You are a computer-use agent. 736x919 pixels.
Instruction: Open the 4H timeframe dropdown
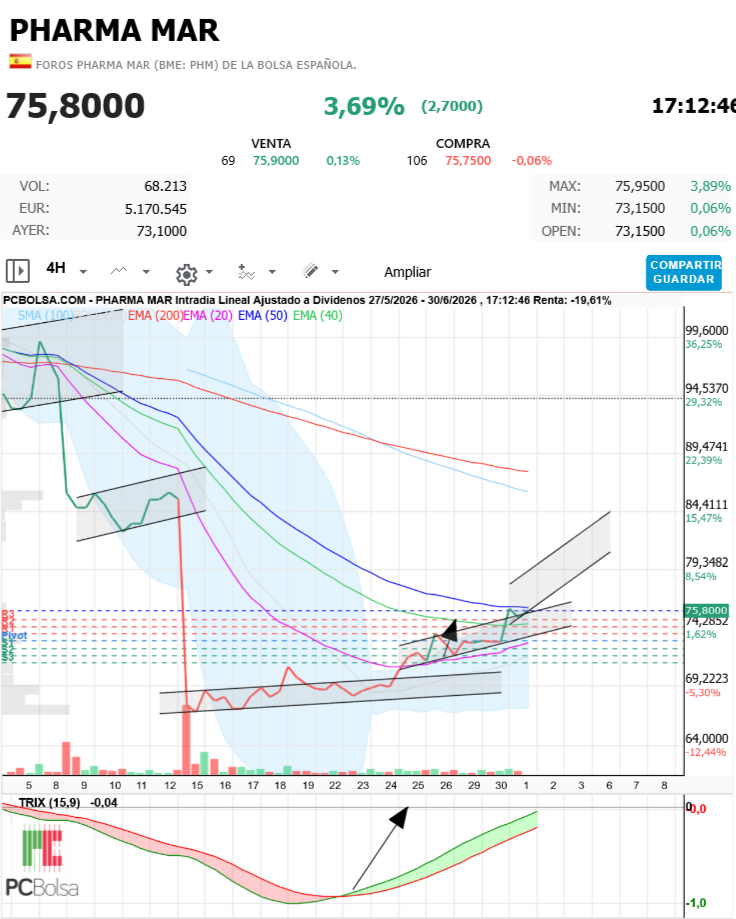[x=66, y=269]
